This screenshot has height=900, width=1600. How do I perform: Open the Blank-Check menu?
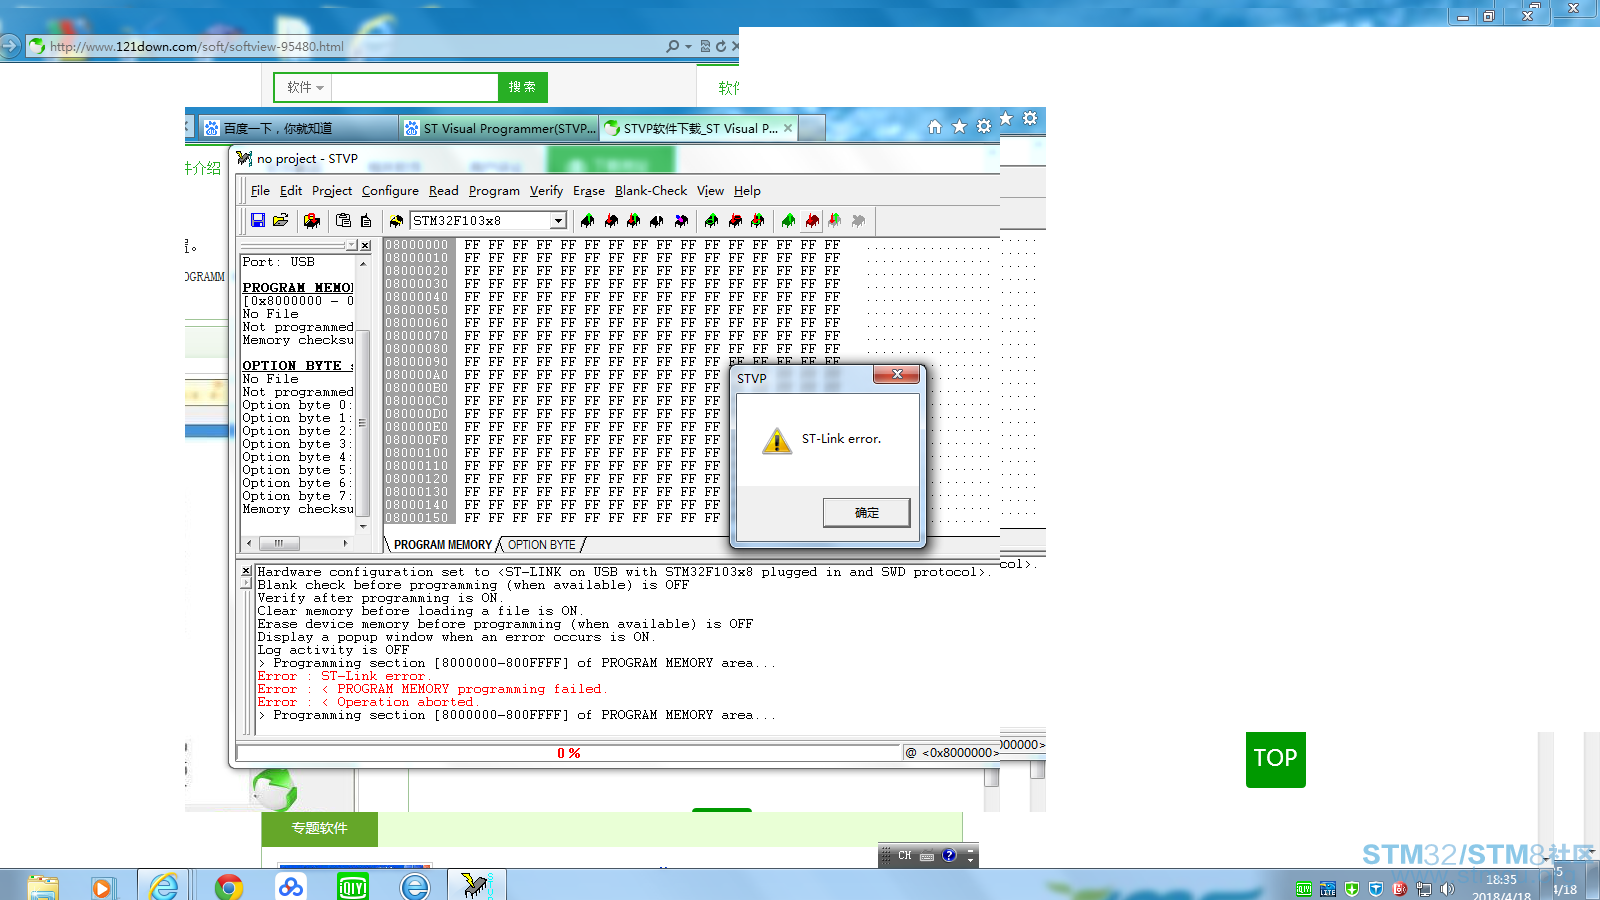click(x=651, y=191)
